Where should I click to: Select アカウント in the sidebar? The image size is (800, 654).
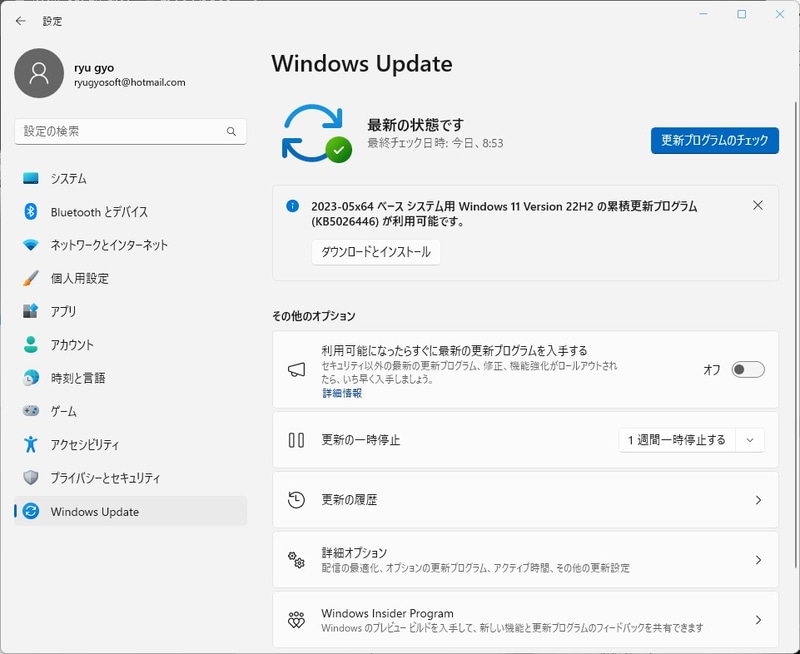click(x=131, y=344)
